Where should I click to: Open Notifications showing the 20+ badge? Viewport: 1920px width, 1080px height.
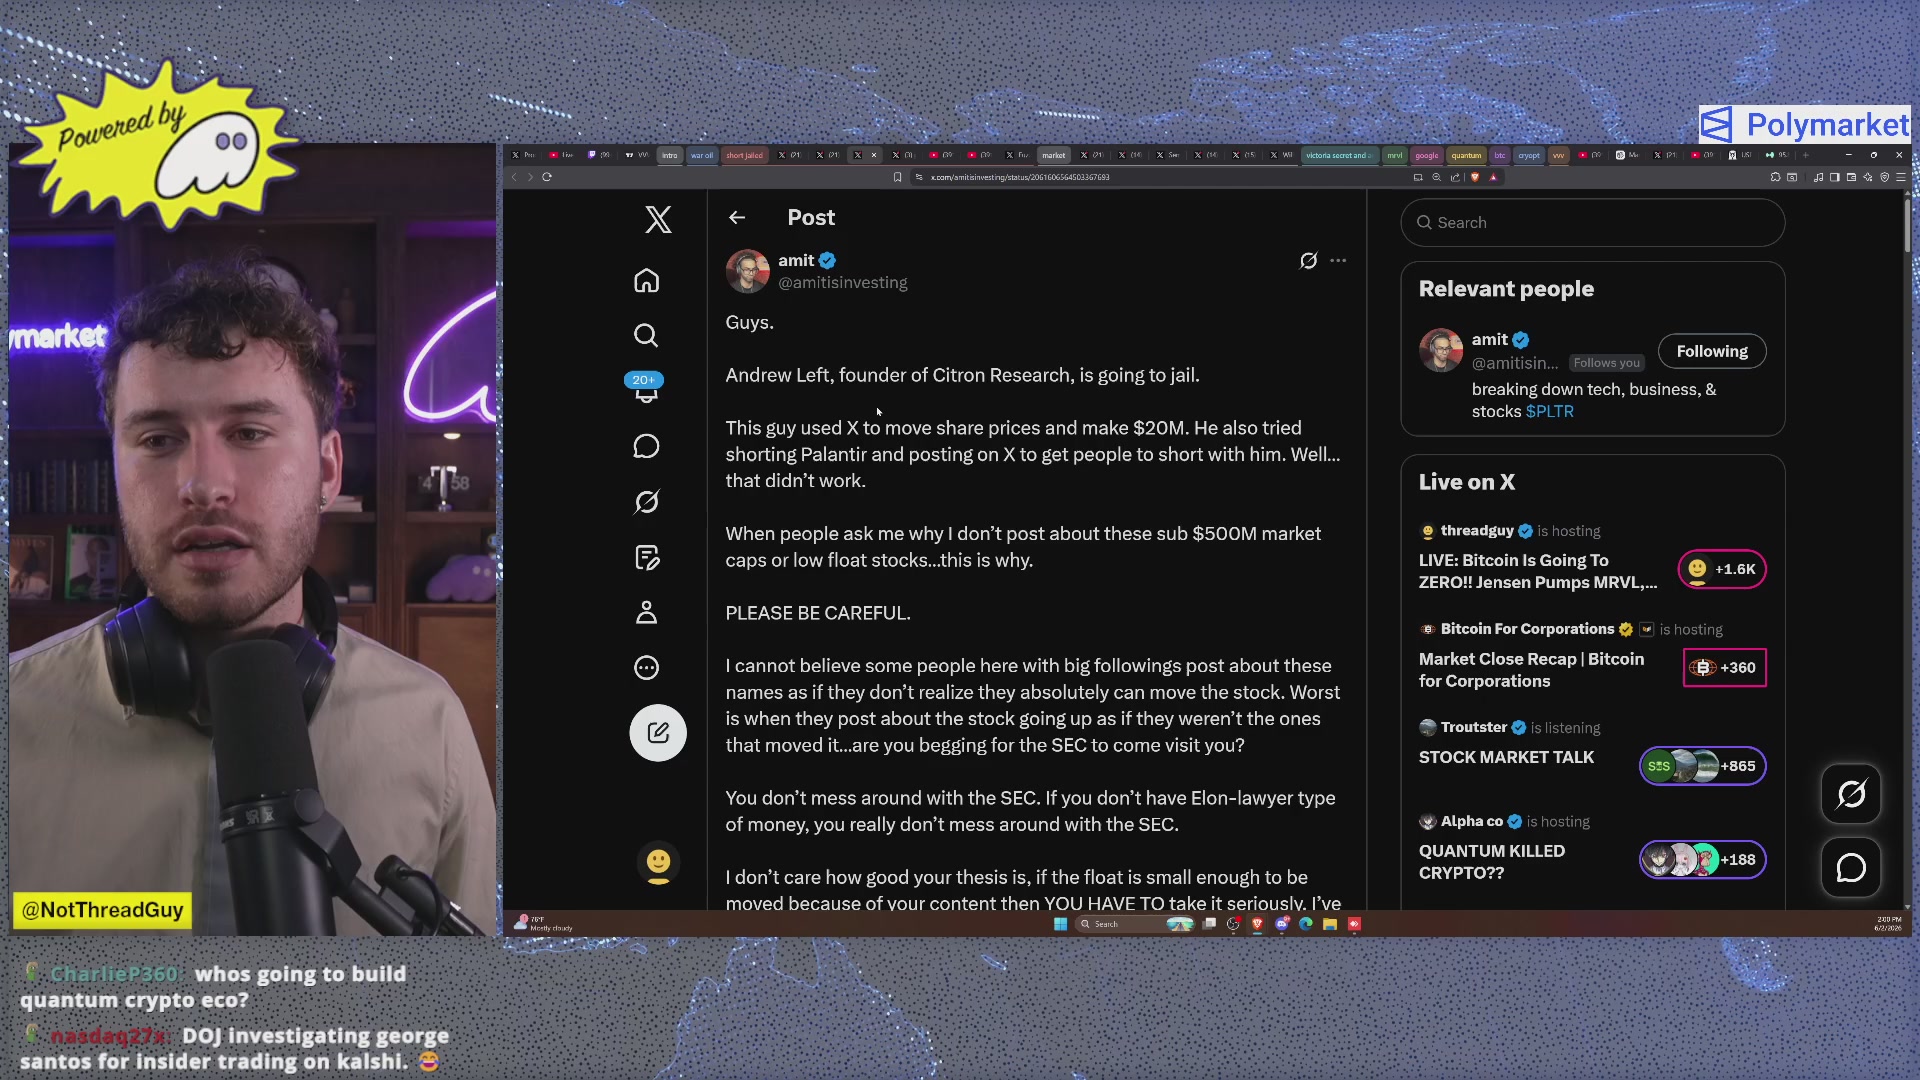tap(646, 389)
